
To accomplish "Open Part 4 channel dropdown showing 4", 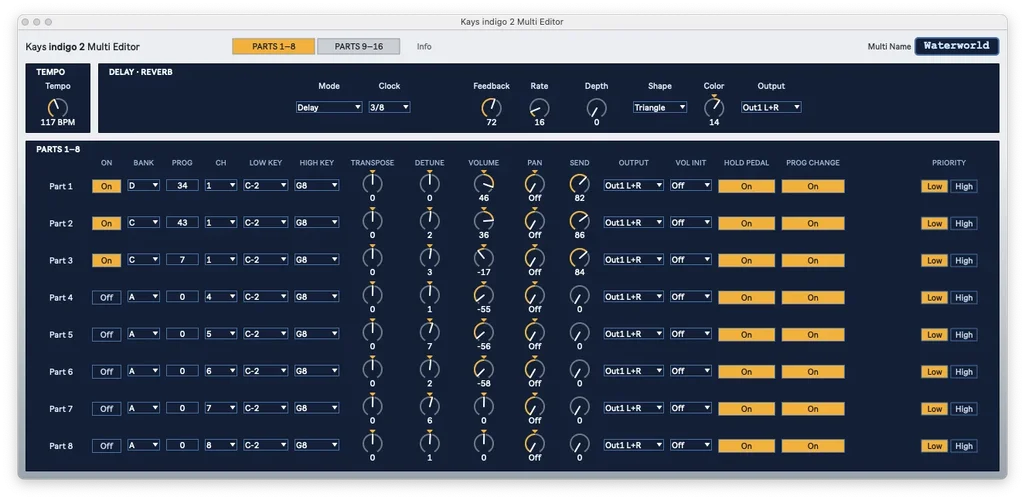I will click(221, 297).
